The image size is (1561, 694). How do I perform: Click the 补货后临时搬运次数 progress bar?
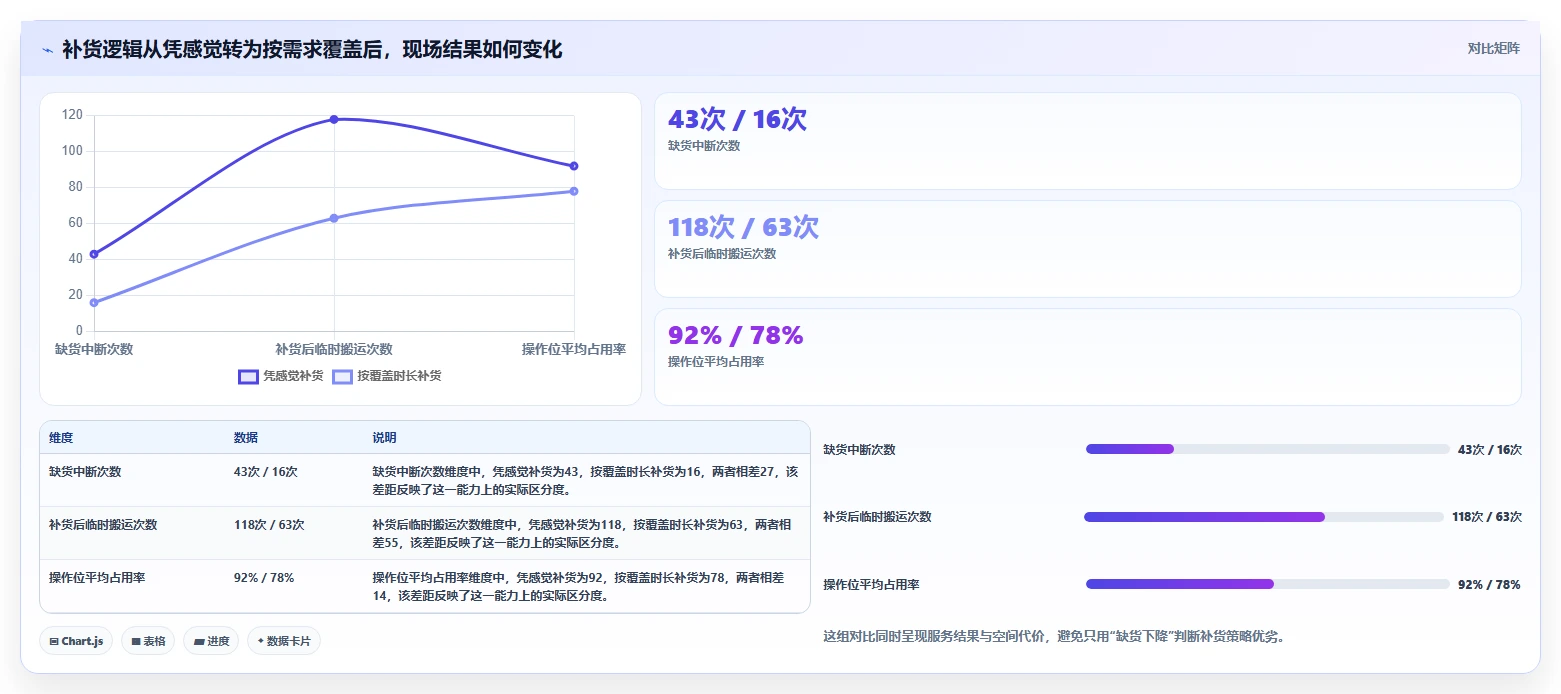[x=1264, y=517]
